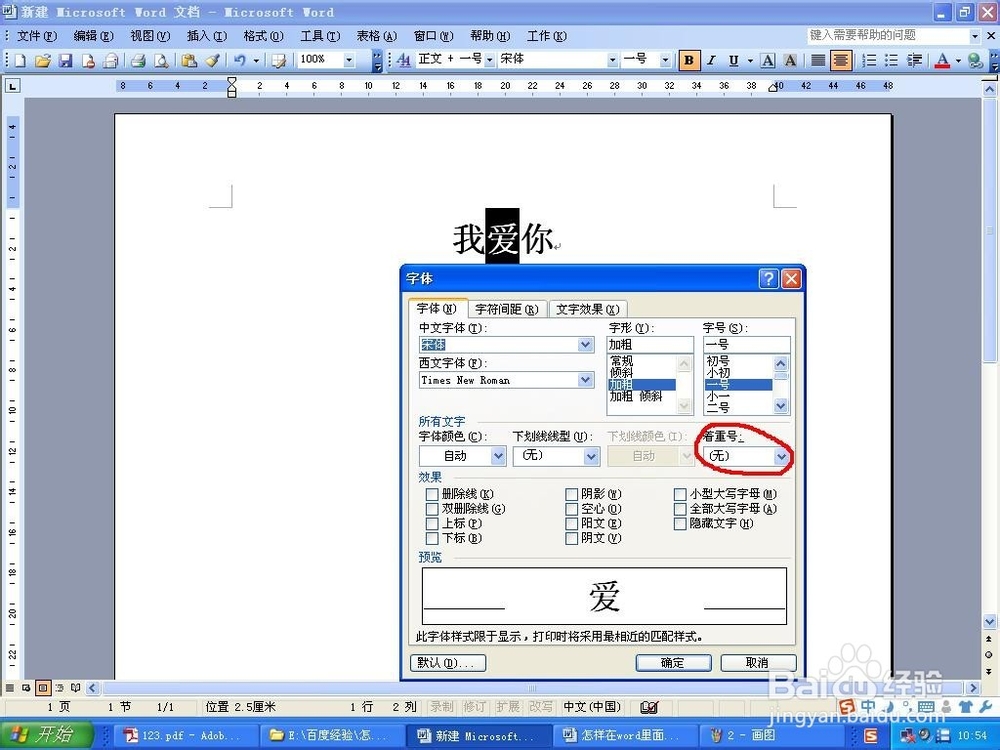Open the 插入 menu in the menu bar
The height and width of the screenshot is (750, 1000).
click(x=203, y=35)
